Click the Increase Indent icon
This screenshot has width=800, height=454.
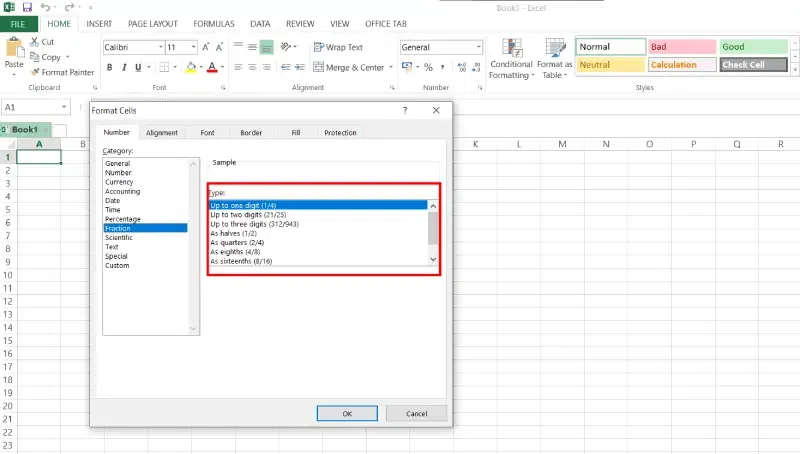[x=300, y=67]
